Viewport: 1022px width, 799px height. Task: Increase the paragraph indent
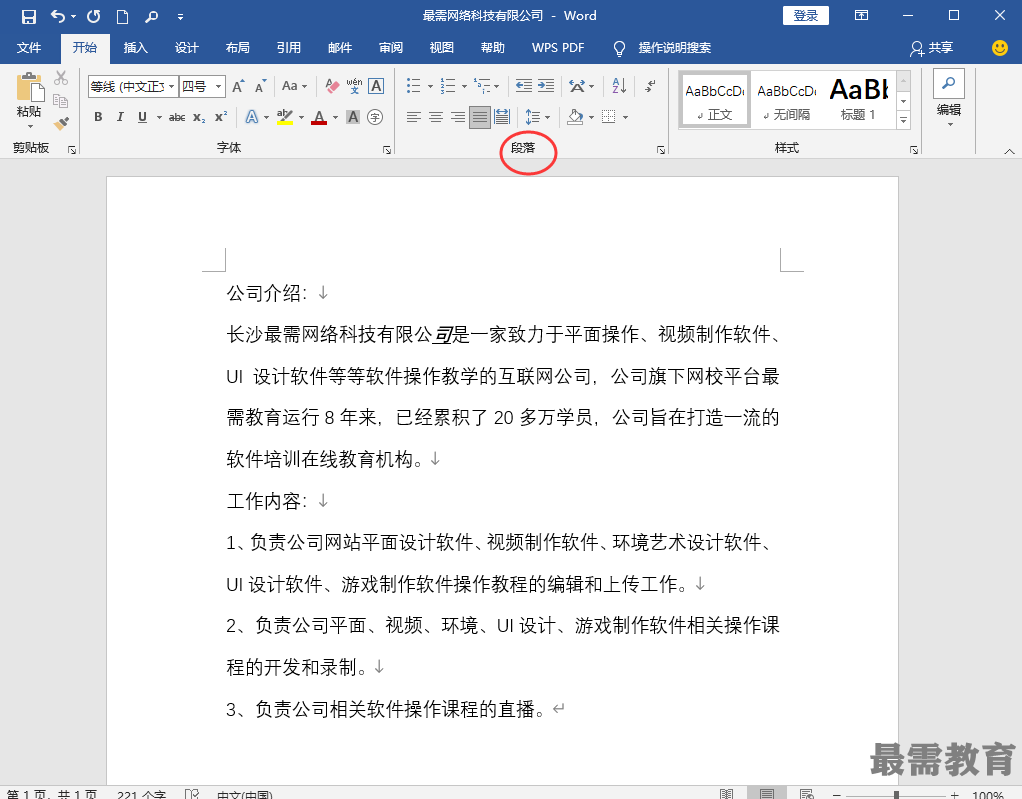[546, 86]
